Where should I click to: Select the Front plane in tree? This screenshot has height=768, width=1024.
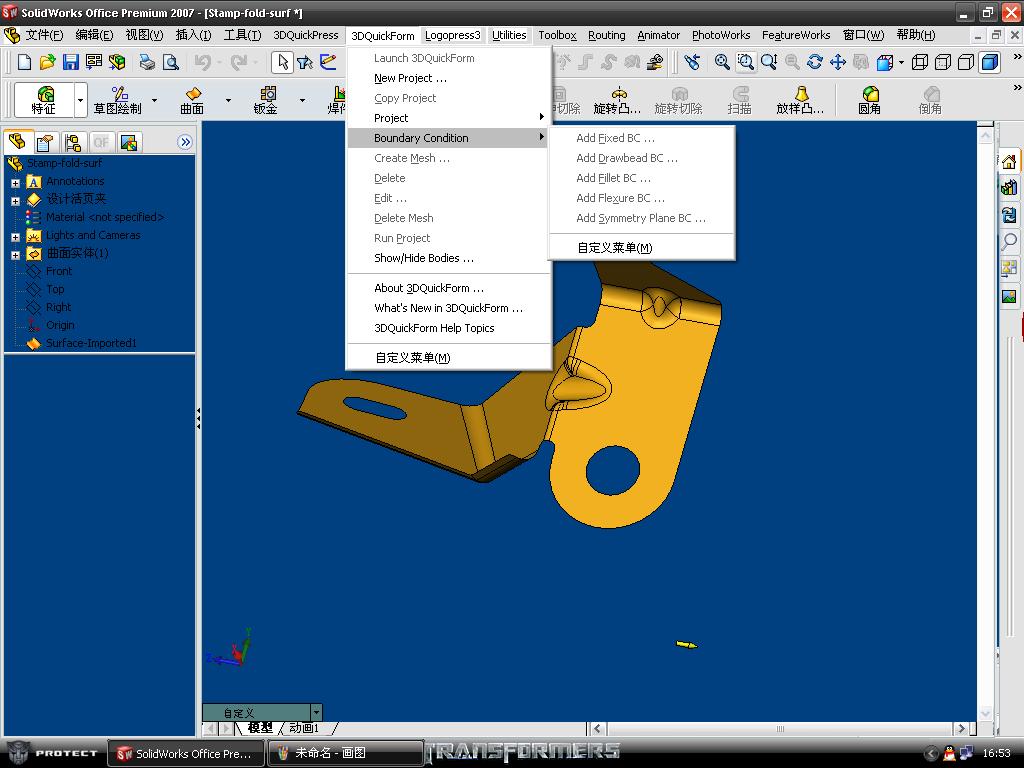[59, 271]
